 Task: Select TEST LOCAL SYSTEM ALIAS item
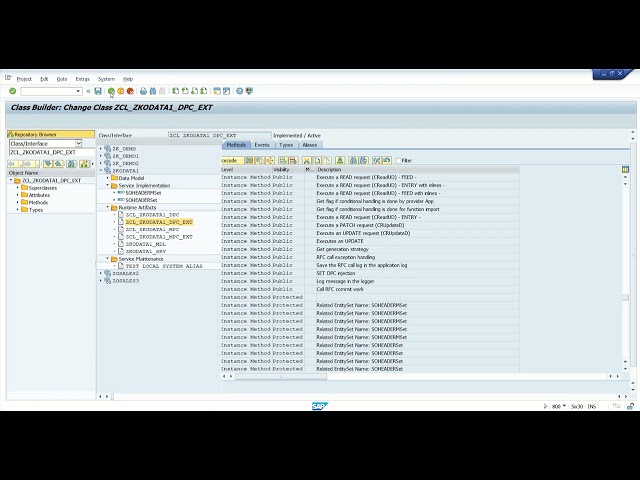click(x=164, y=266)
